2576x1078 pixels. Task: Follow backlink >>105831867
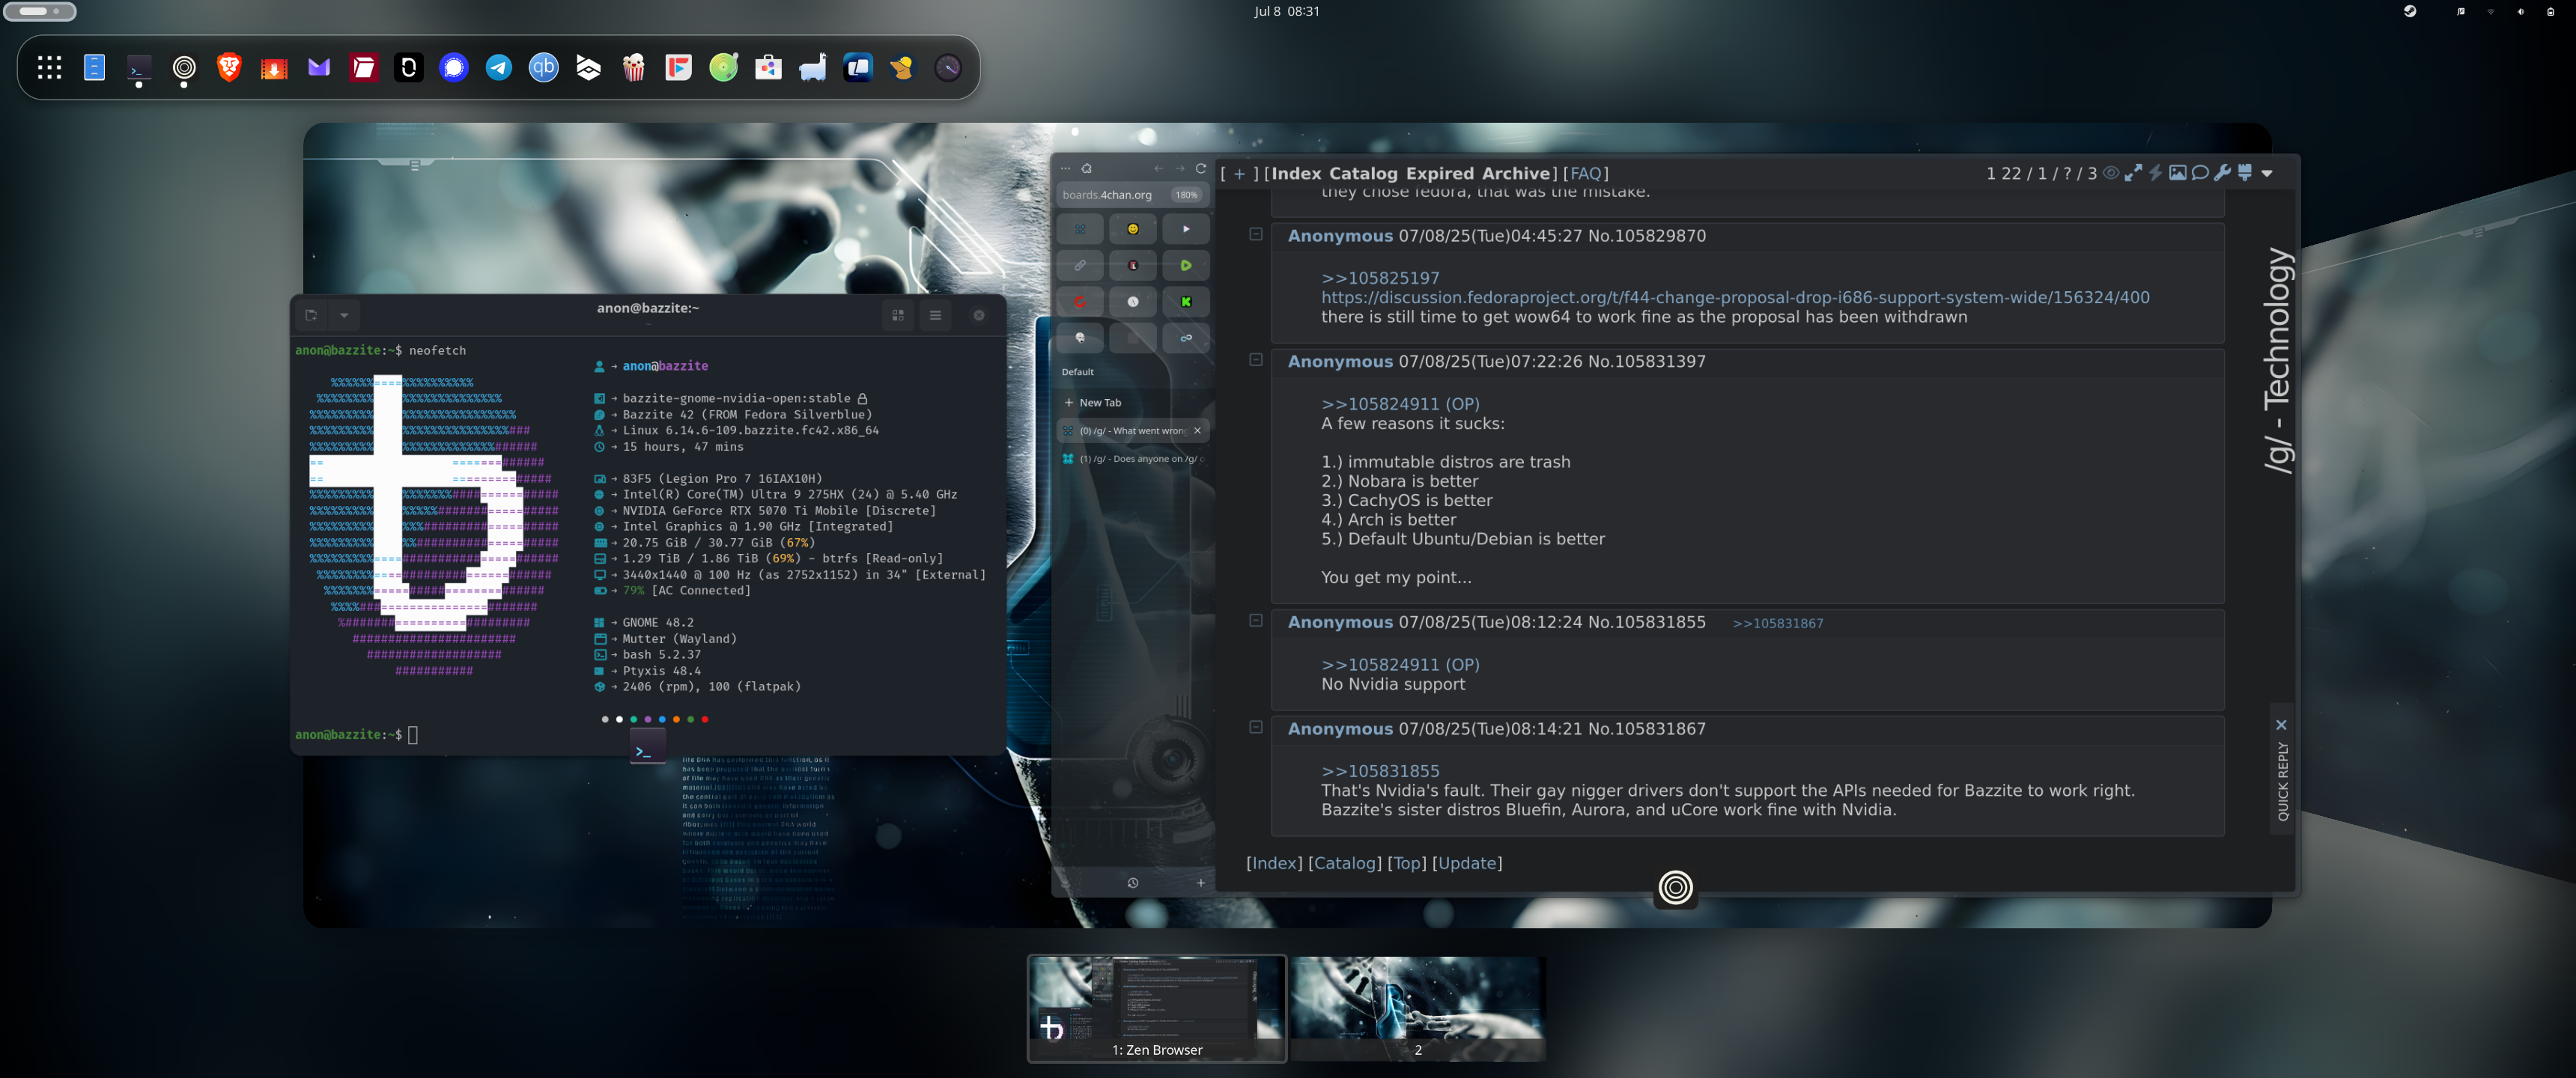pyautogui.click(x=1777, y=623)
